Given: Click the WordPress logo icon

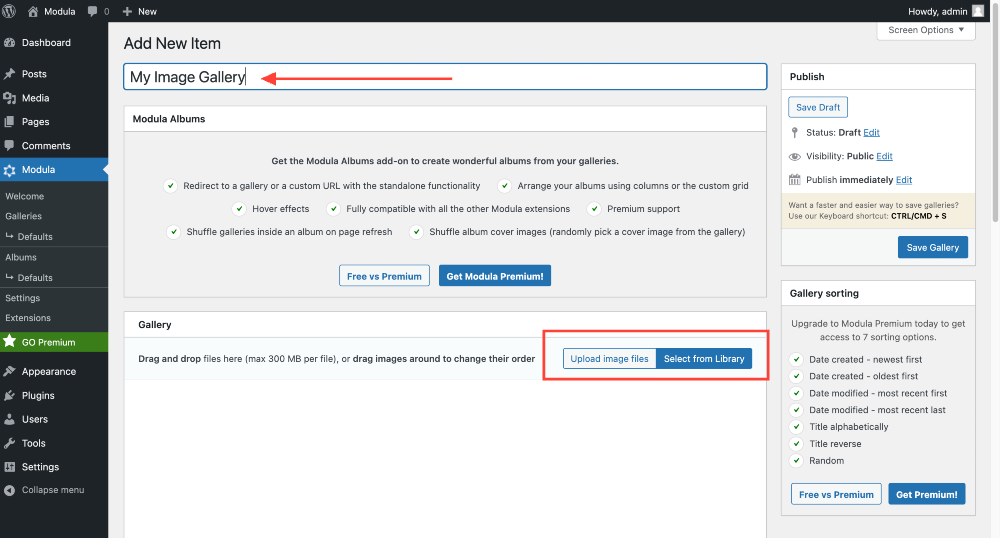Looking at the screenshot, I should (x=9, y=11).
